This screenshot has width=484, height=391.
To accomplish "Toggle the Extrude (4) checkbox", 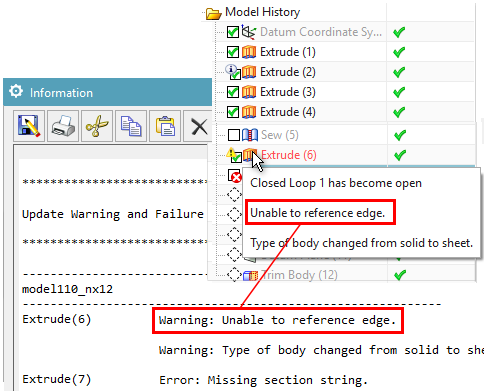I will [233, 112].
